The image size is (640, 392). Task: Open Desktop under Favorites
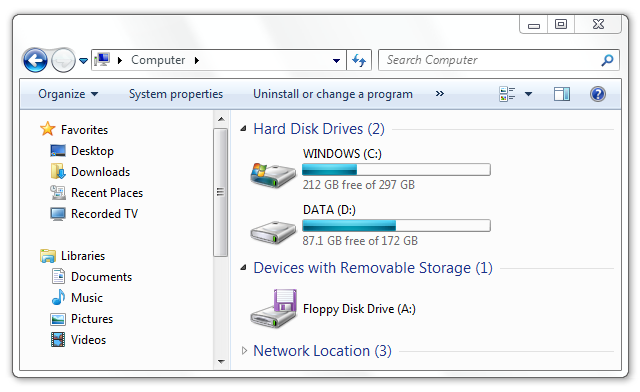92,151
